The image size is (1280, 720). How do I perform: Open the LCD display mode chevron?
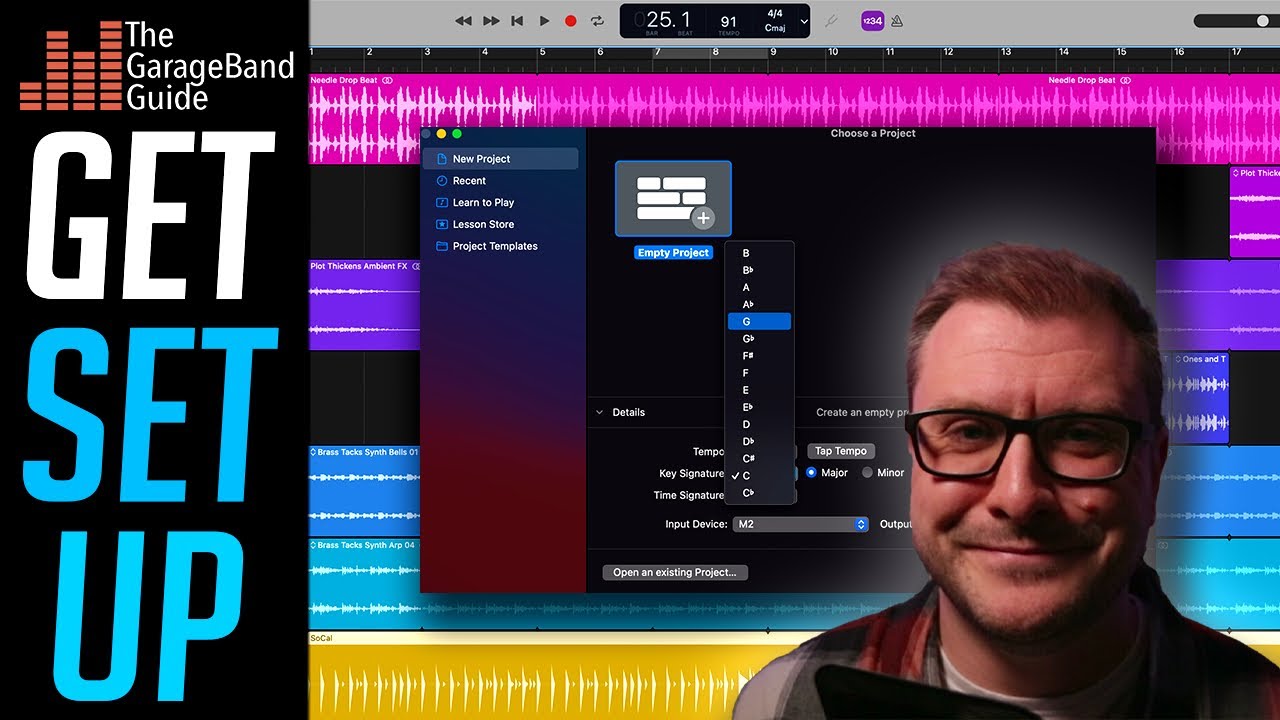[804, 21]
